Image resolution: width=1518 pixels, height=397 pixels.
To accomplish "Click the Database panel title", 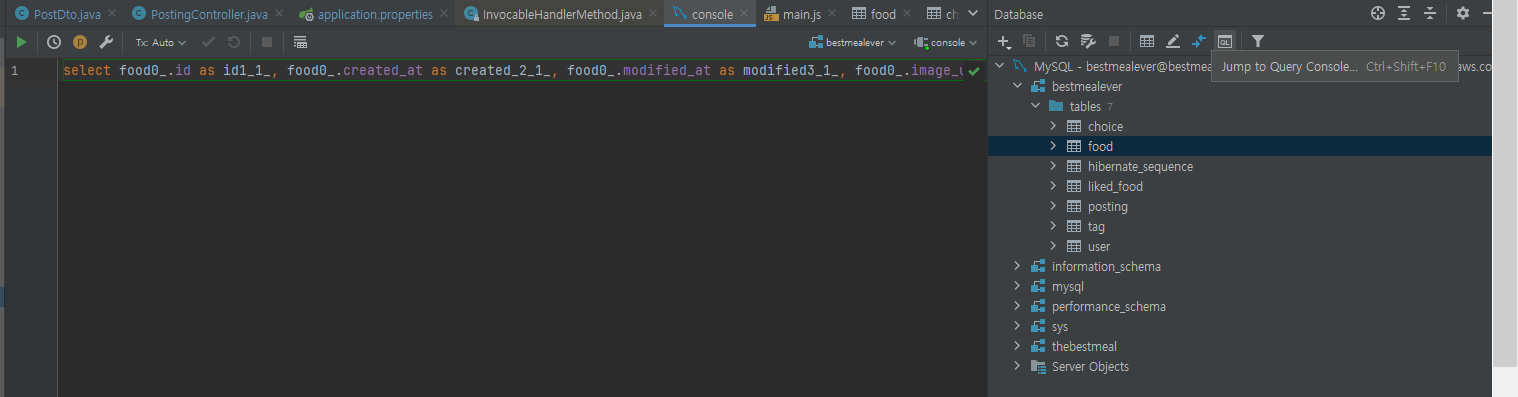I will (1018, 14).
